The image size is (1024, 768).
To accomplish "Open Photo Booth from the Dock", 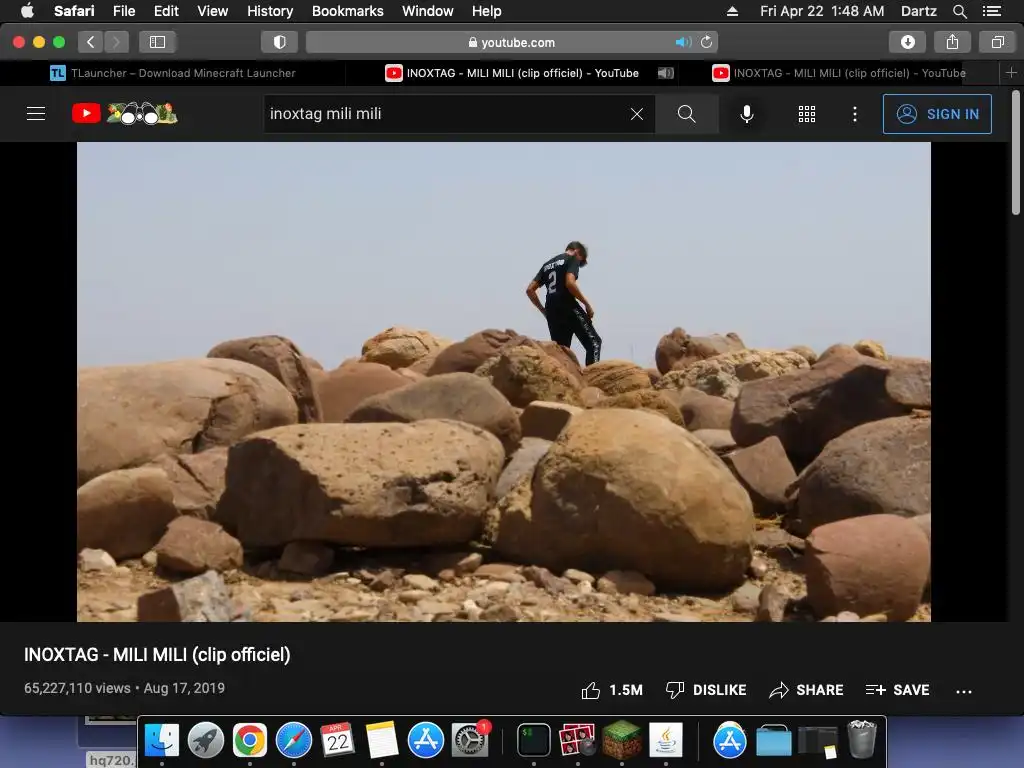I will point(577,740).
